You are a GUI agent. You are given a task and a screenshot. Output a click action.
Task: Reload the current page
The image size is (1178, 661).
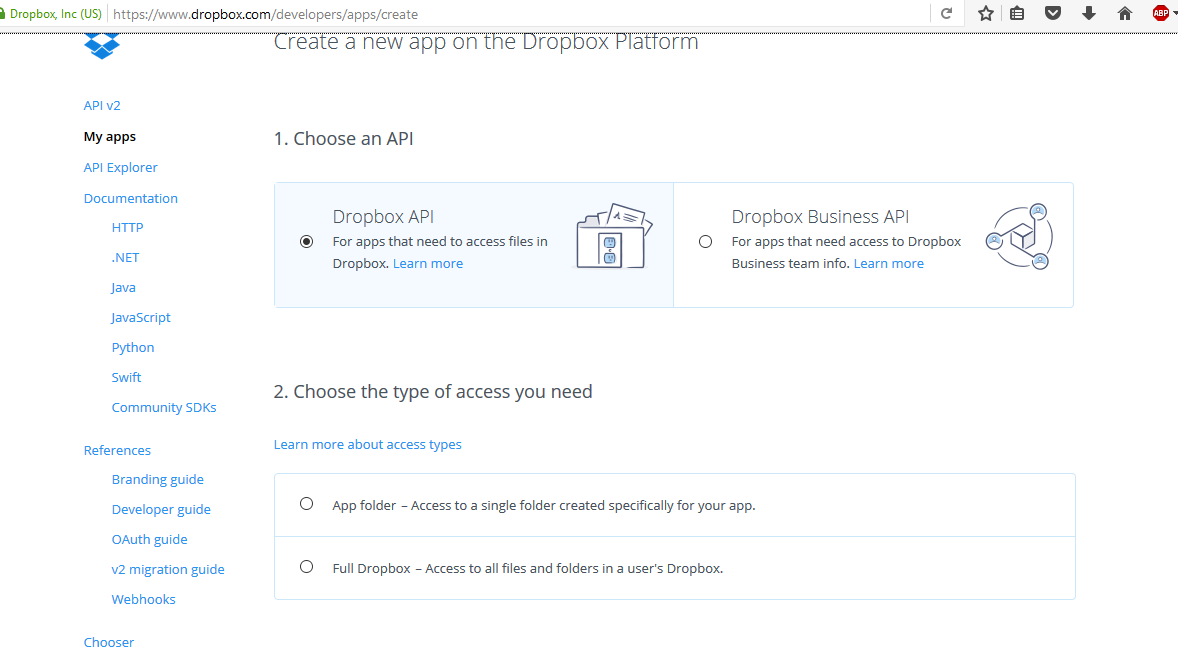(946, 14)
